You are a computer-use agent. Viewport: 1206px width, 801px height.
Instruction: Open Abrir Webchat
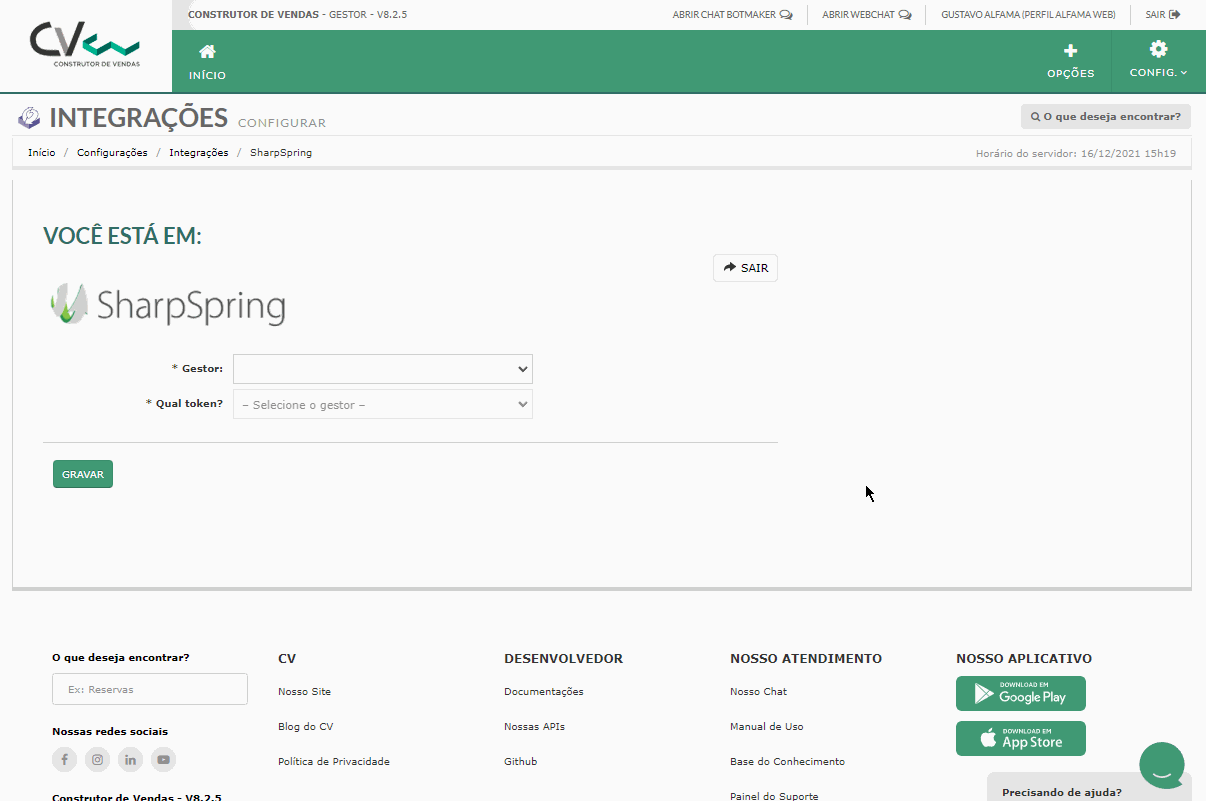[866, 15]
